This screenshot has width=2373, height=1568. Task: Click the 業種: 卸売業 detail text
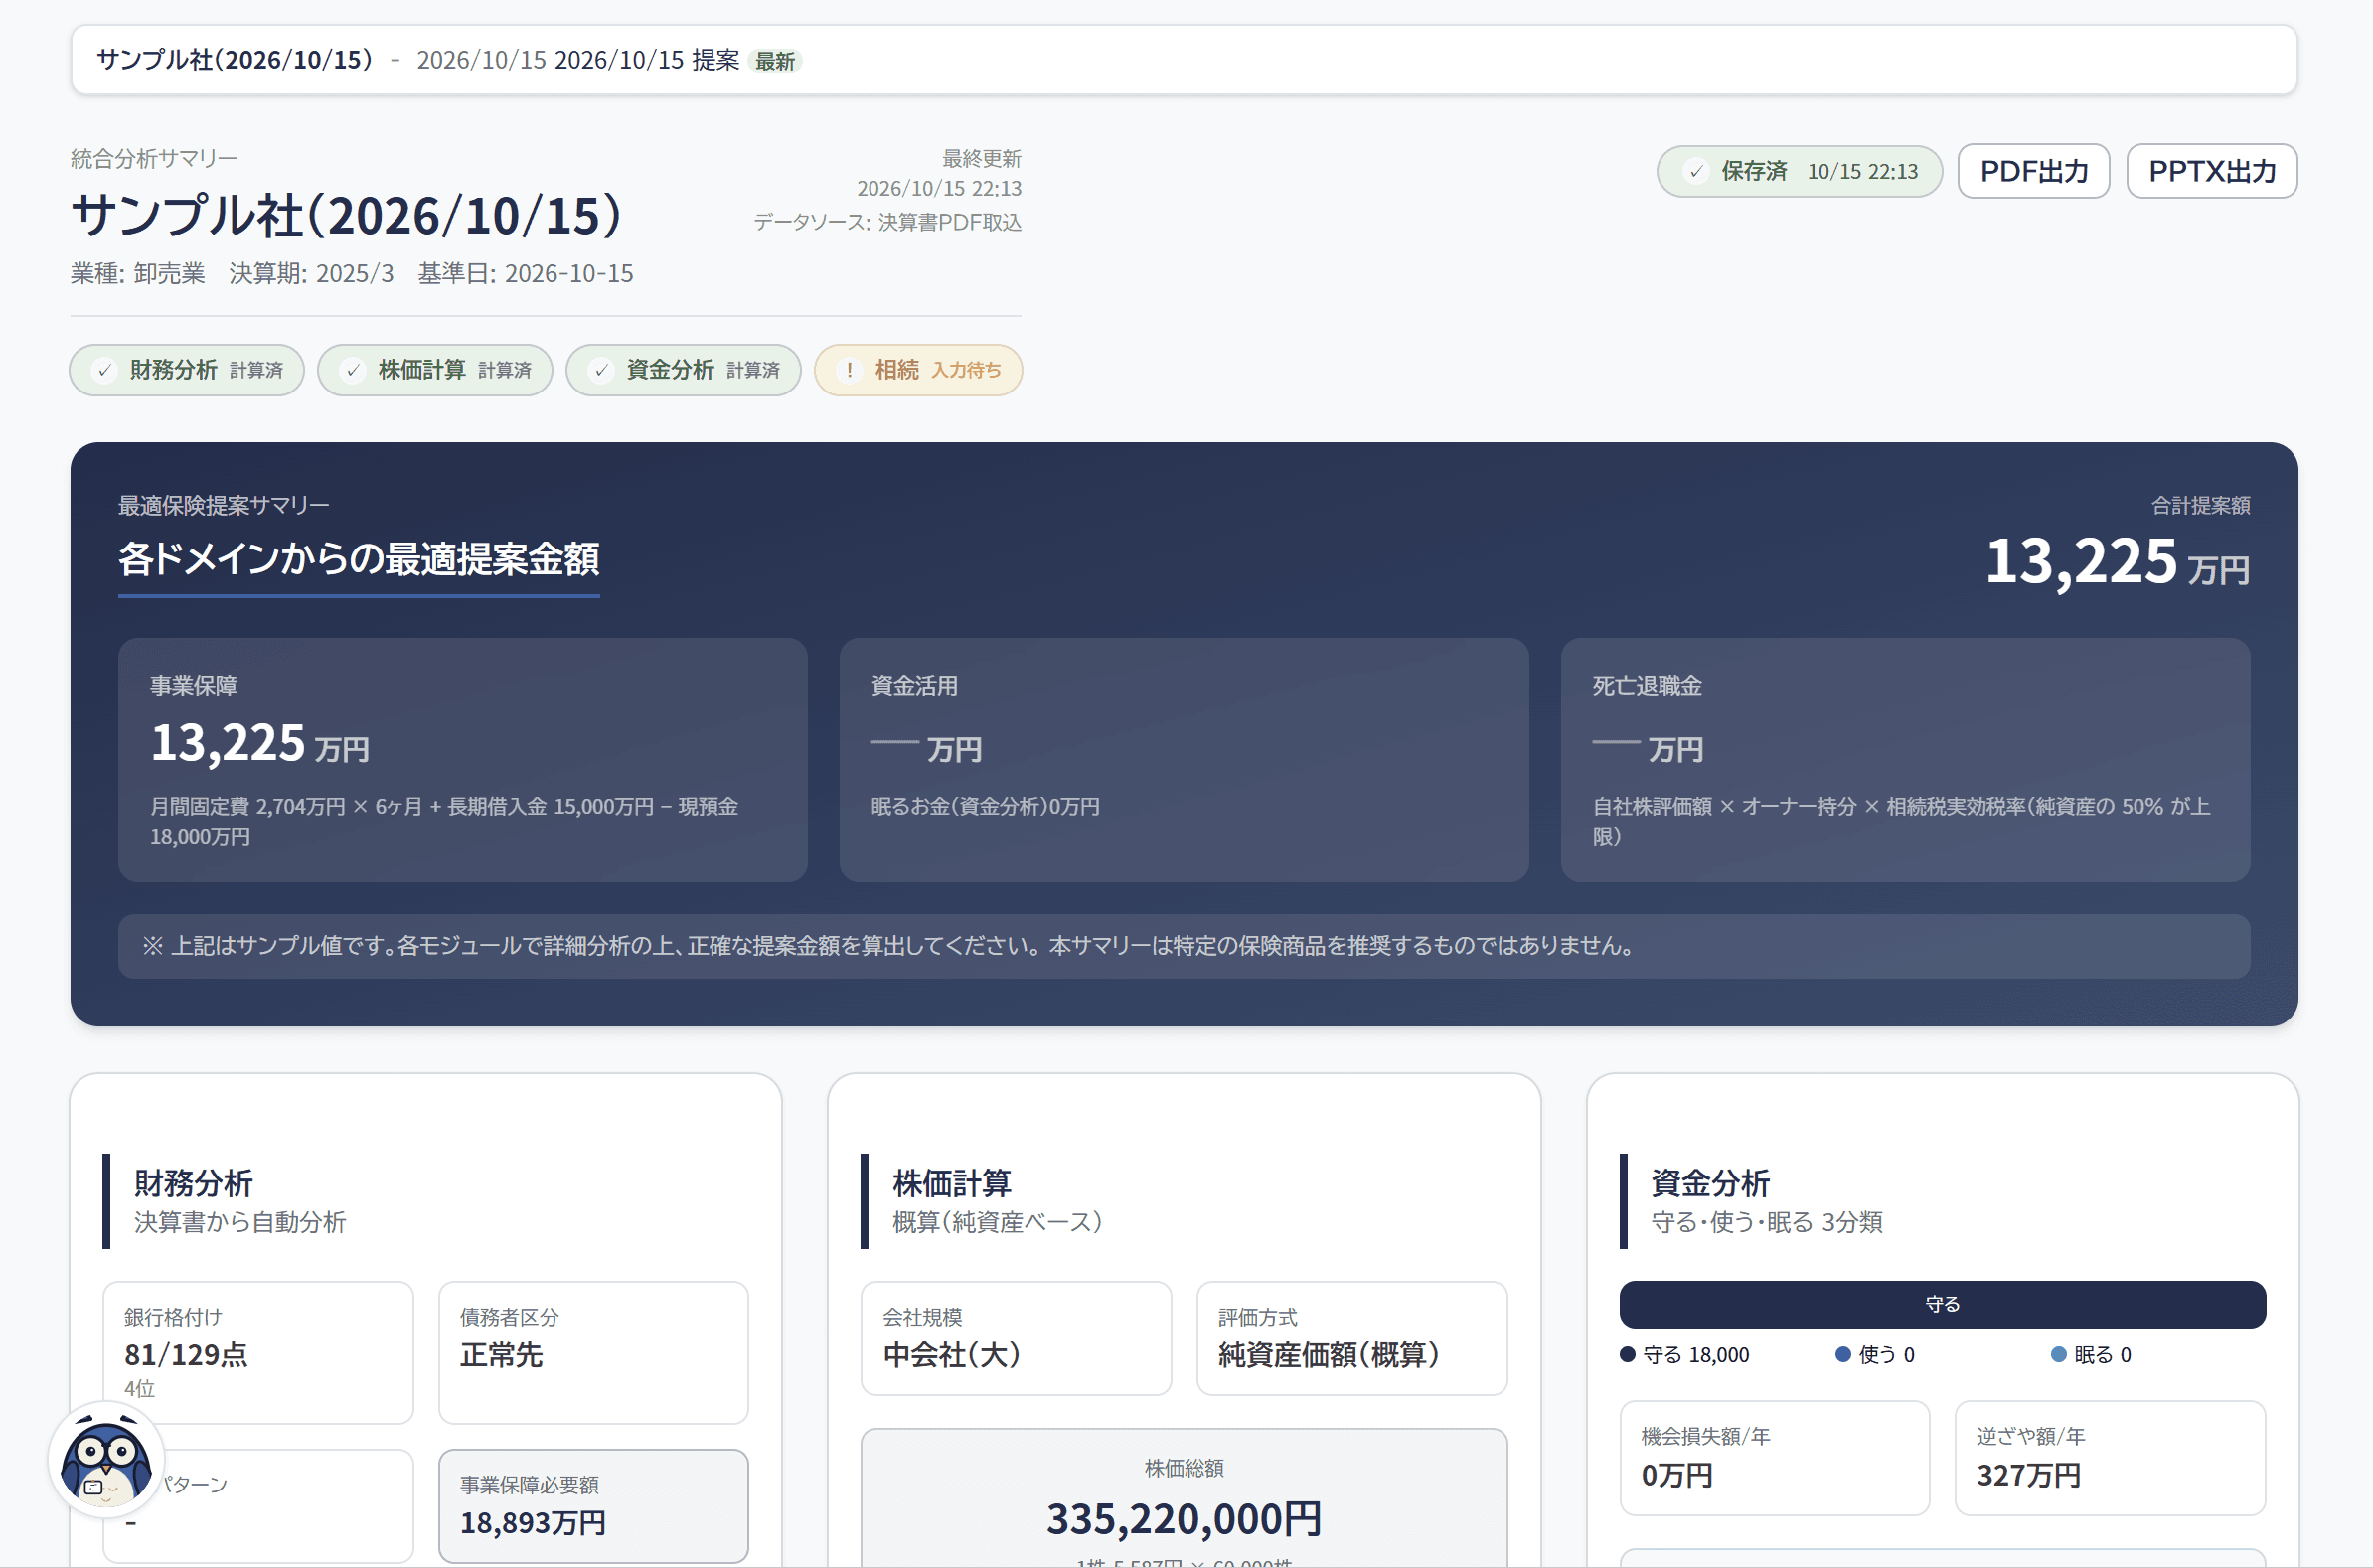138,274
